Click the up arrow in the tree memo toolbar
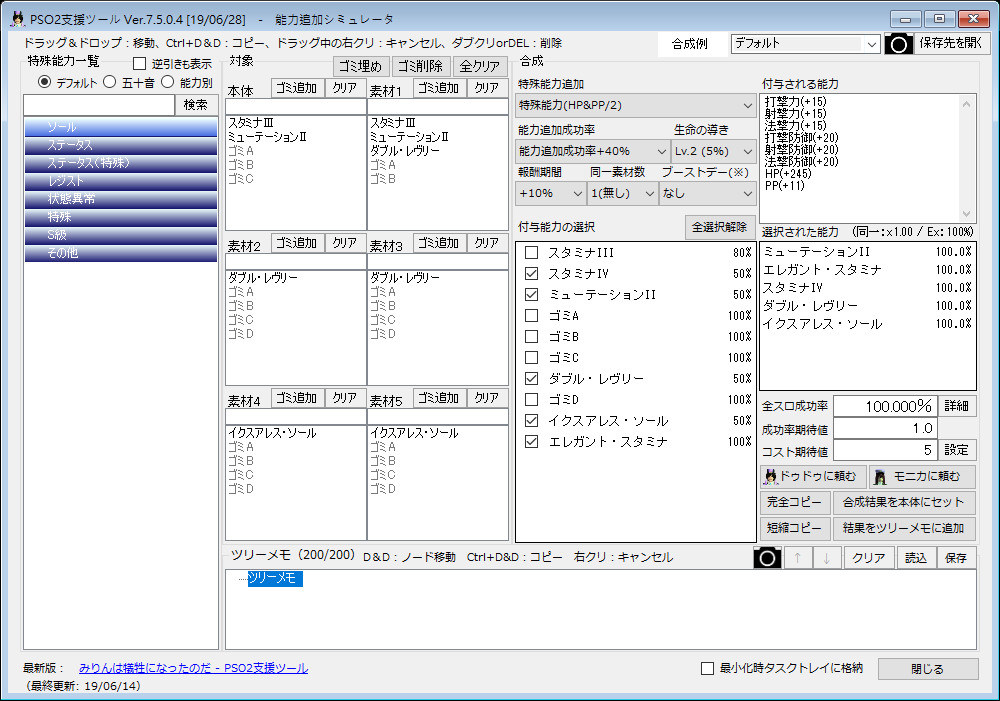The height and width of the screenshot is (701, 1000). click(798, 558)
